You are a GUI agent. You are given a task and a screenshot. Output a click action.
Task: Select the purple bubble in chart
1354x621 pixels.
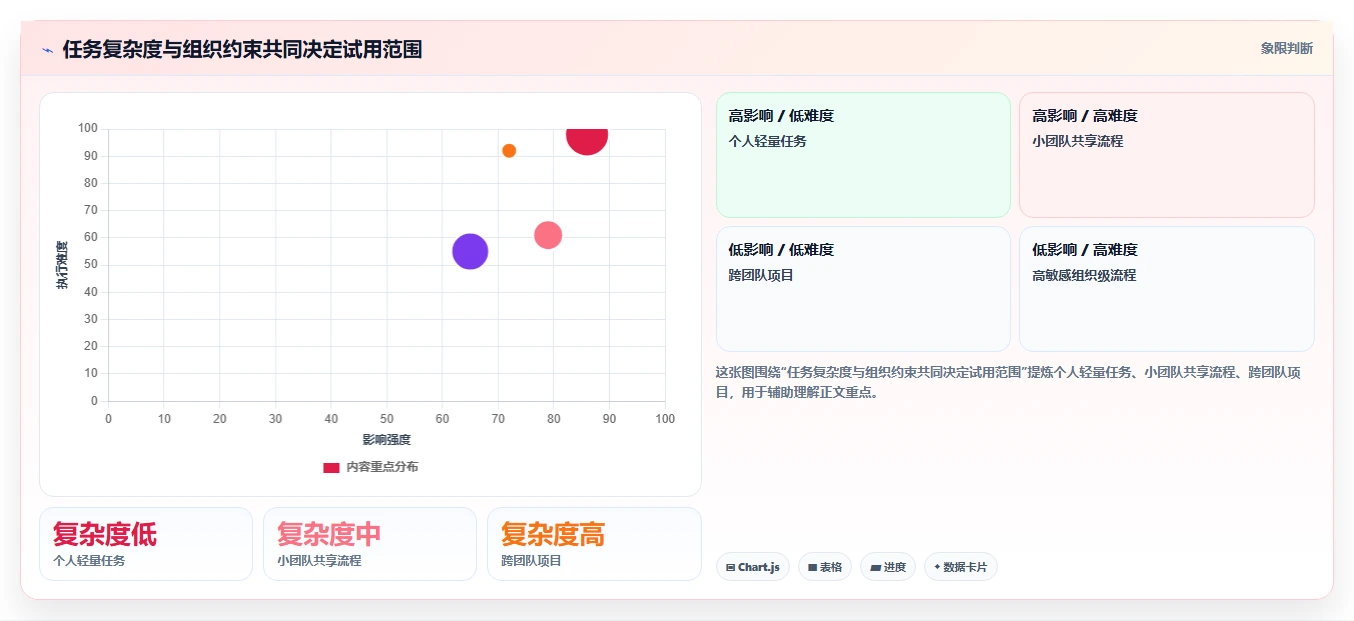(470, 251)
